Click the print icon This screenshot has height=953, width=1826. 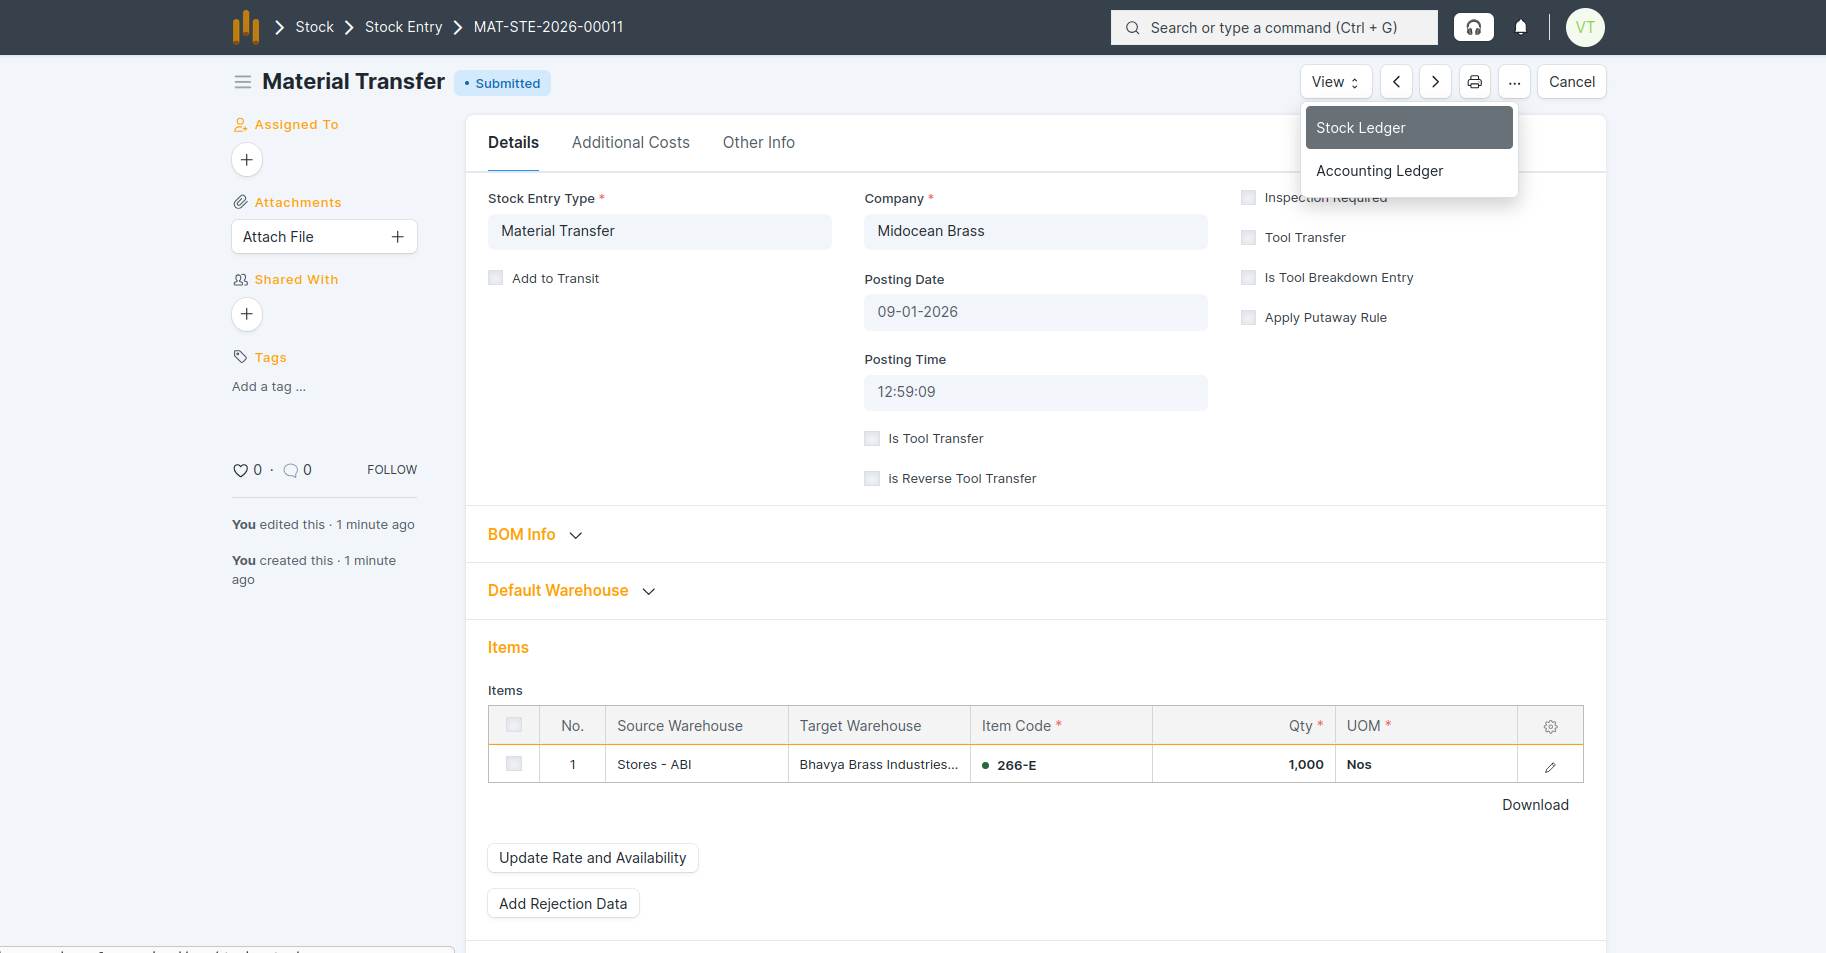click(1474, 82)
